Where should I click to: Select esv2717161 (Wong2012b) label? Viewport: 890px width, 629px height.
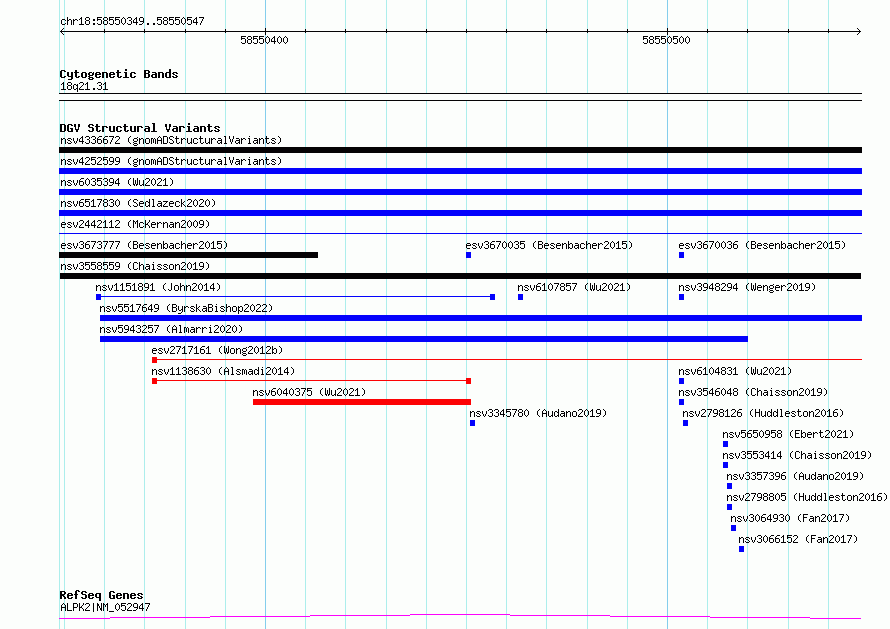[x=217, y=350]
